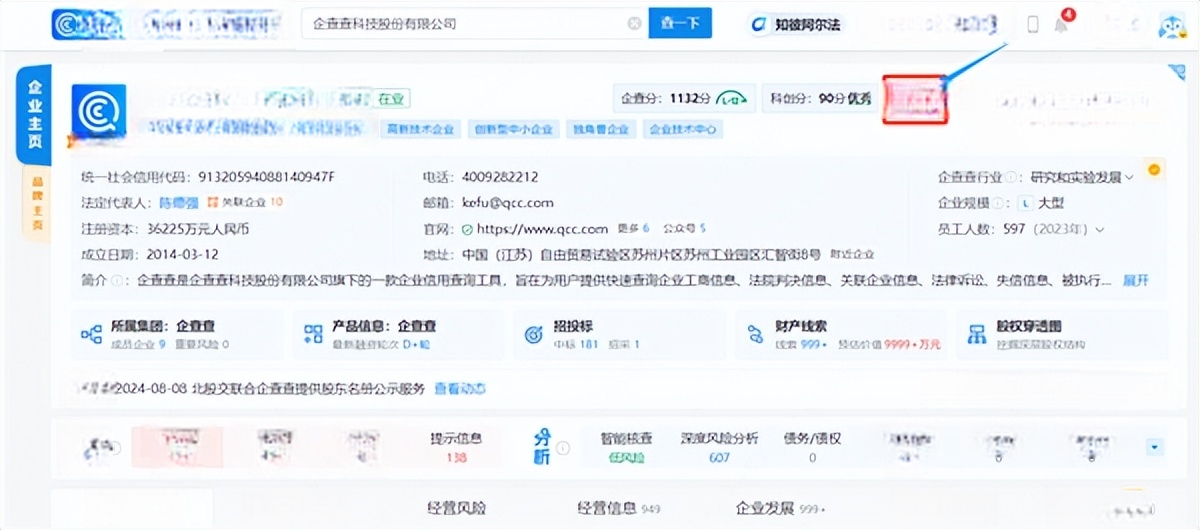Click the mobile phone icon in header

1033,24
